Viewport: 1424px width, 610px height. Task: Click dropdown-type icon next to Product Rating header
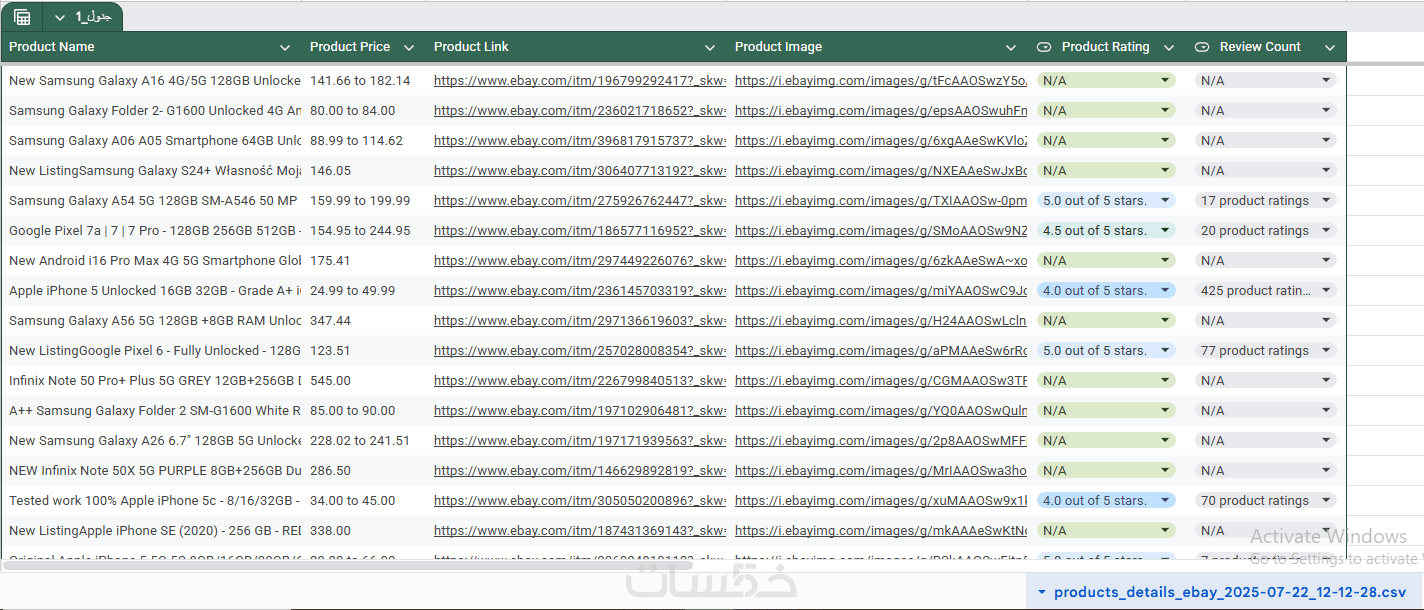click(x=1044, y=47)
